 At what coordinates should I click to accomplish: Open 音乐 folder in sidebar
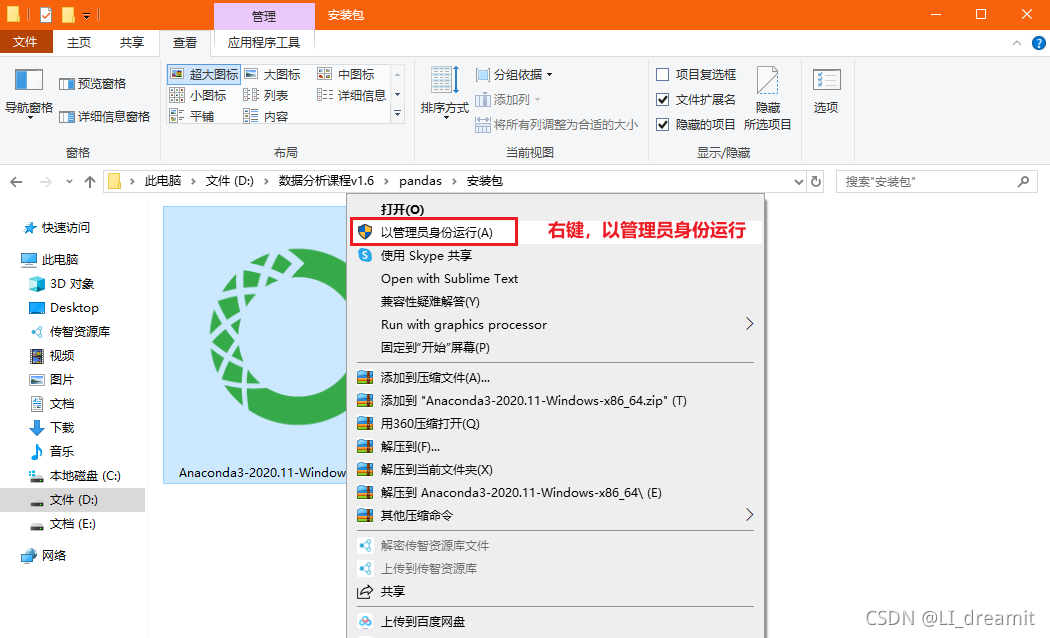pos(52,452)
